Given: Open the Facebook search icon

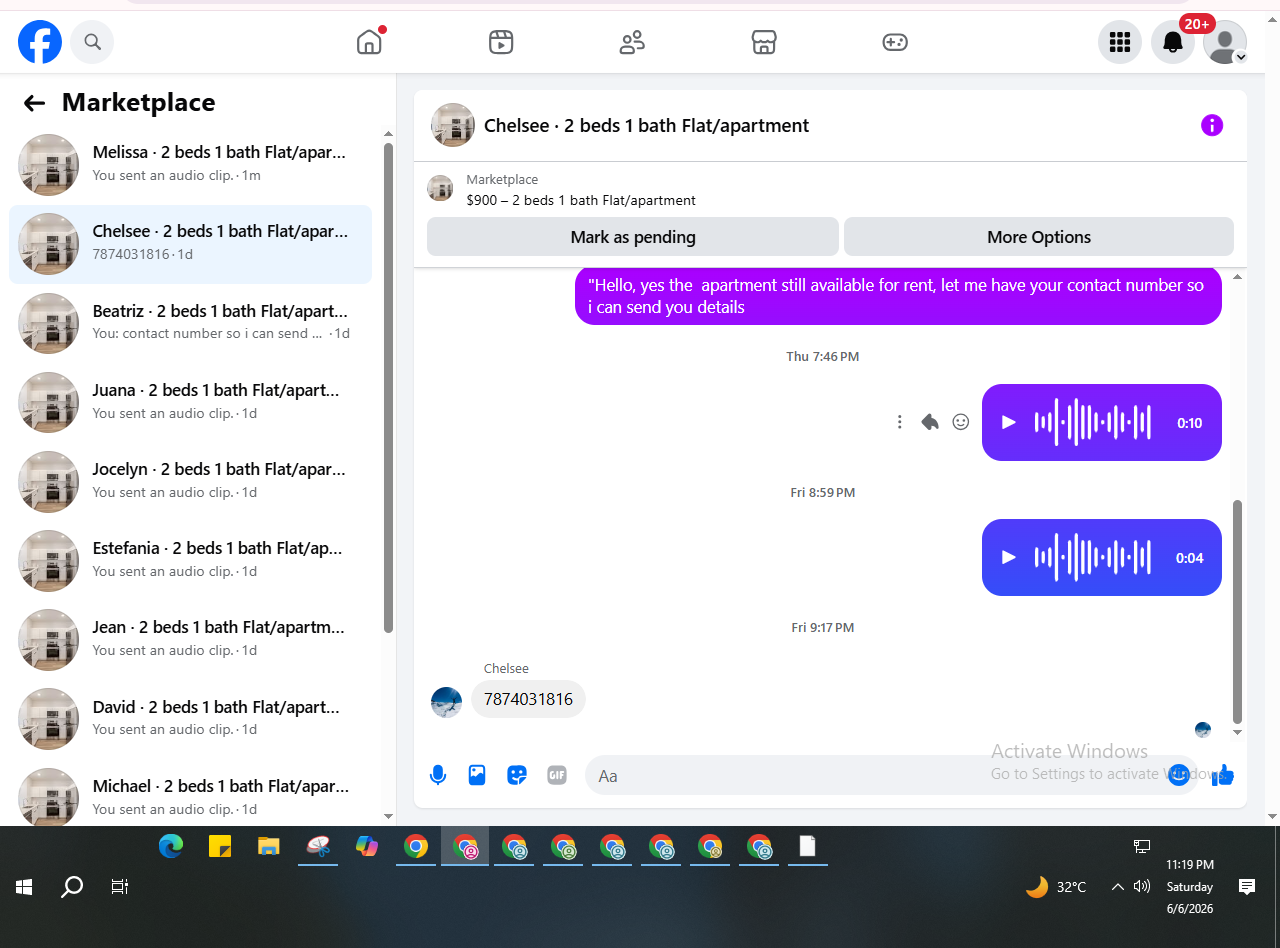Looking at the screenshot, I should [92, 42].
